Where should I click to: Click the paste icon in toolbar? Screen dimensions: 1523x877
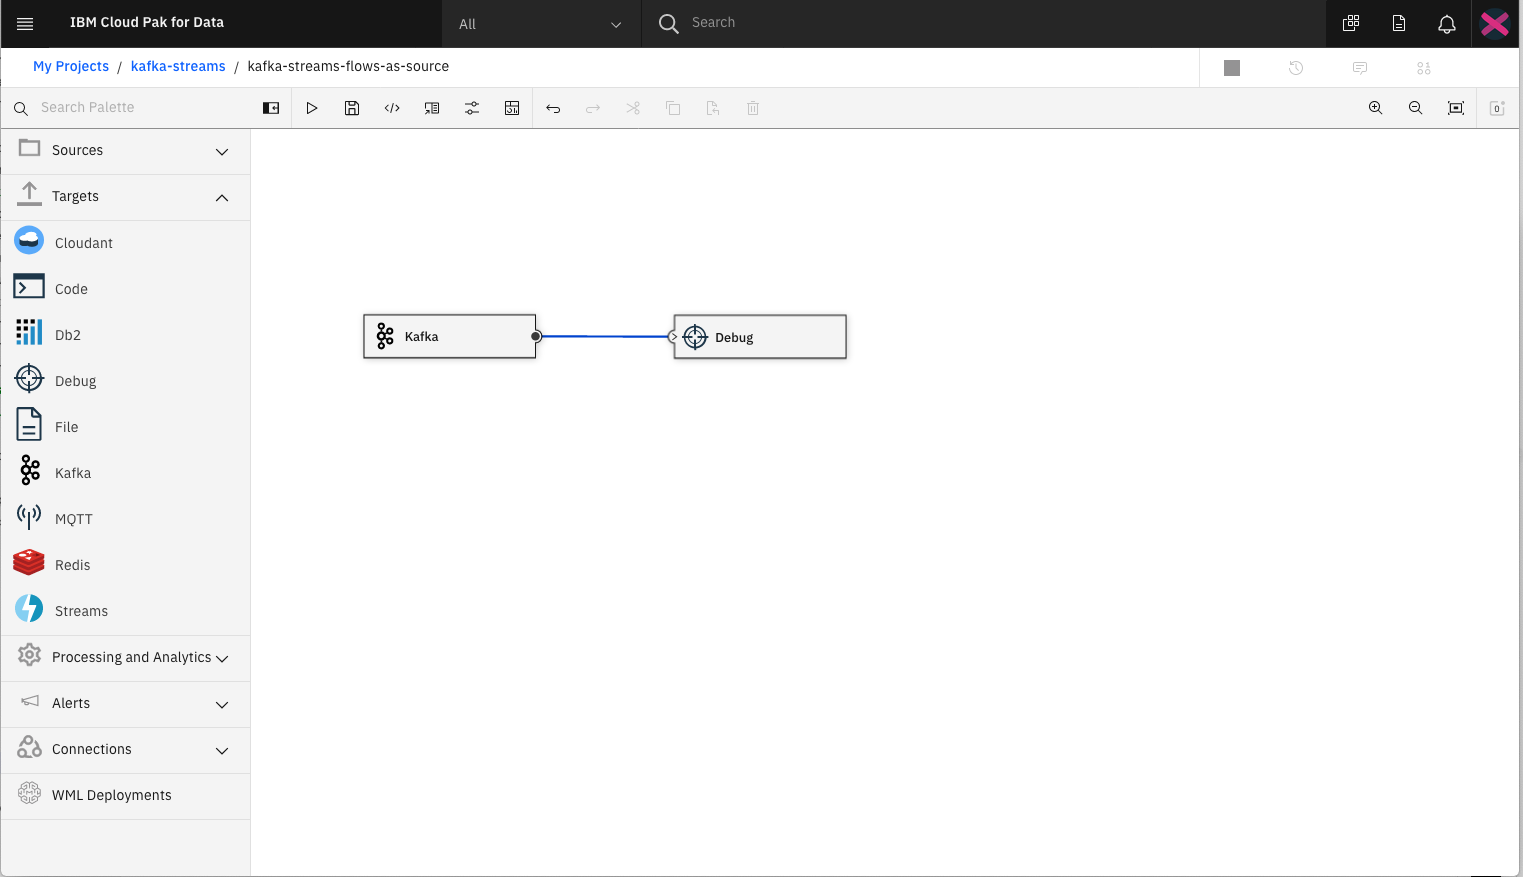point(713,108)
